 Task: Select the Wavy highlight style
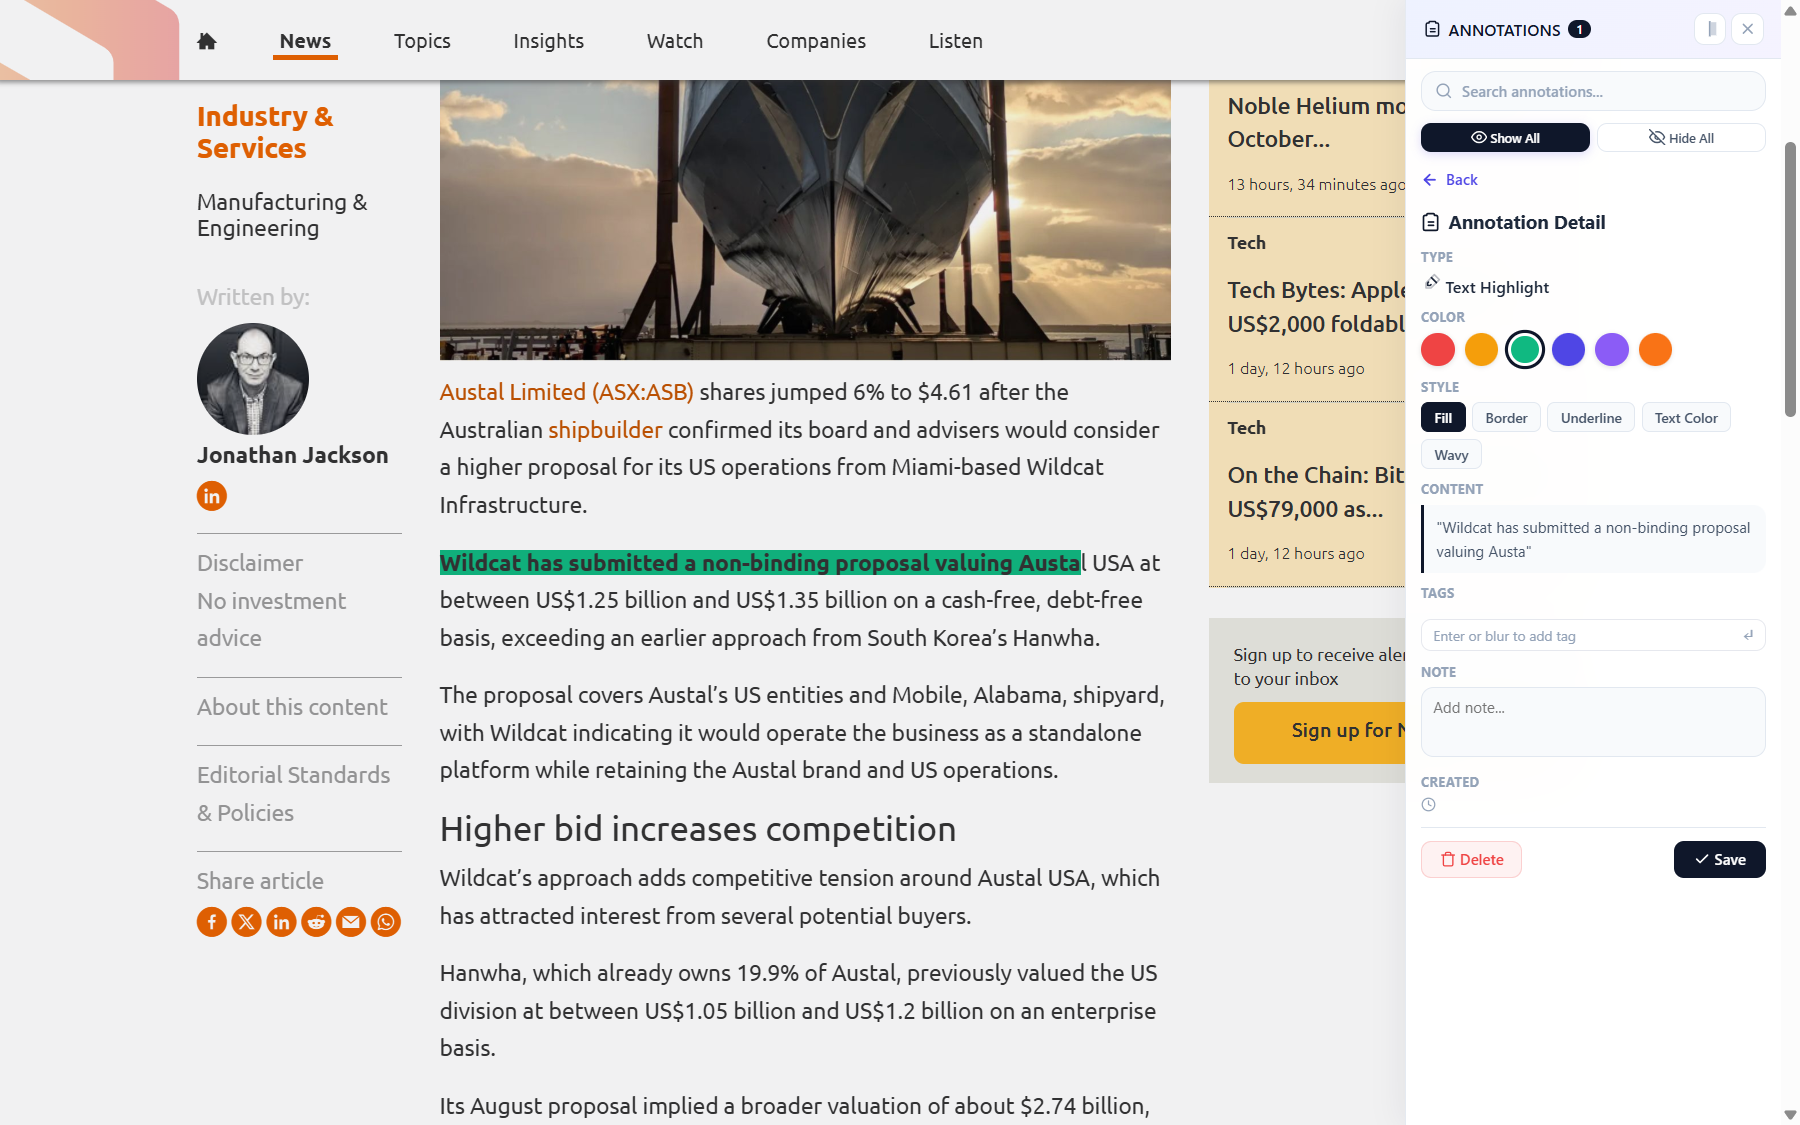pos(1451,455)
